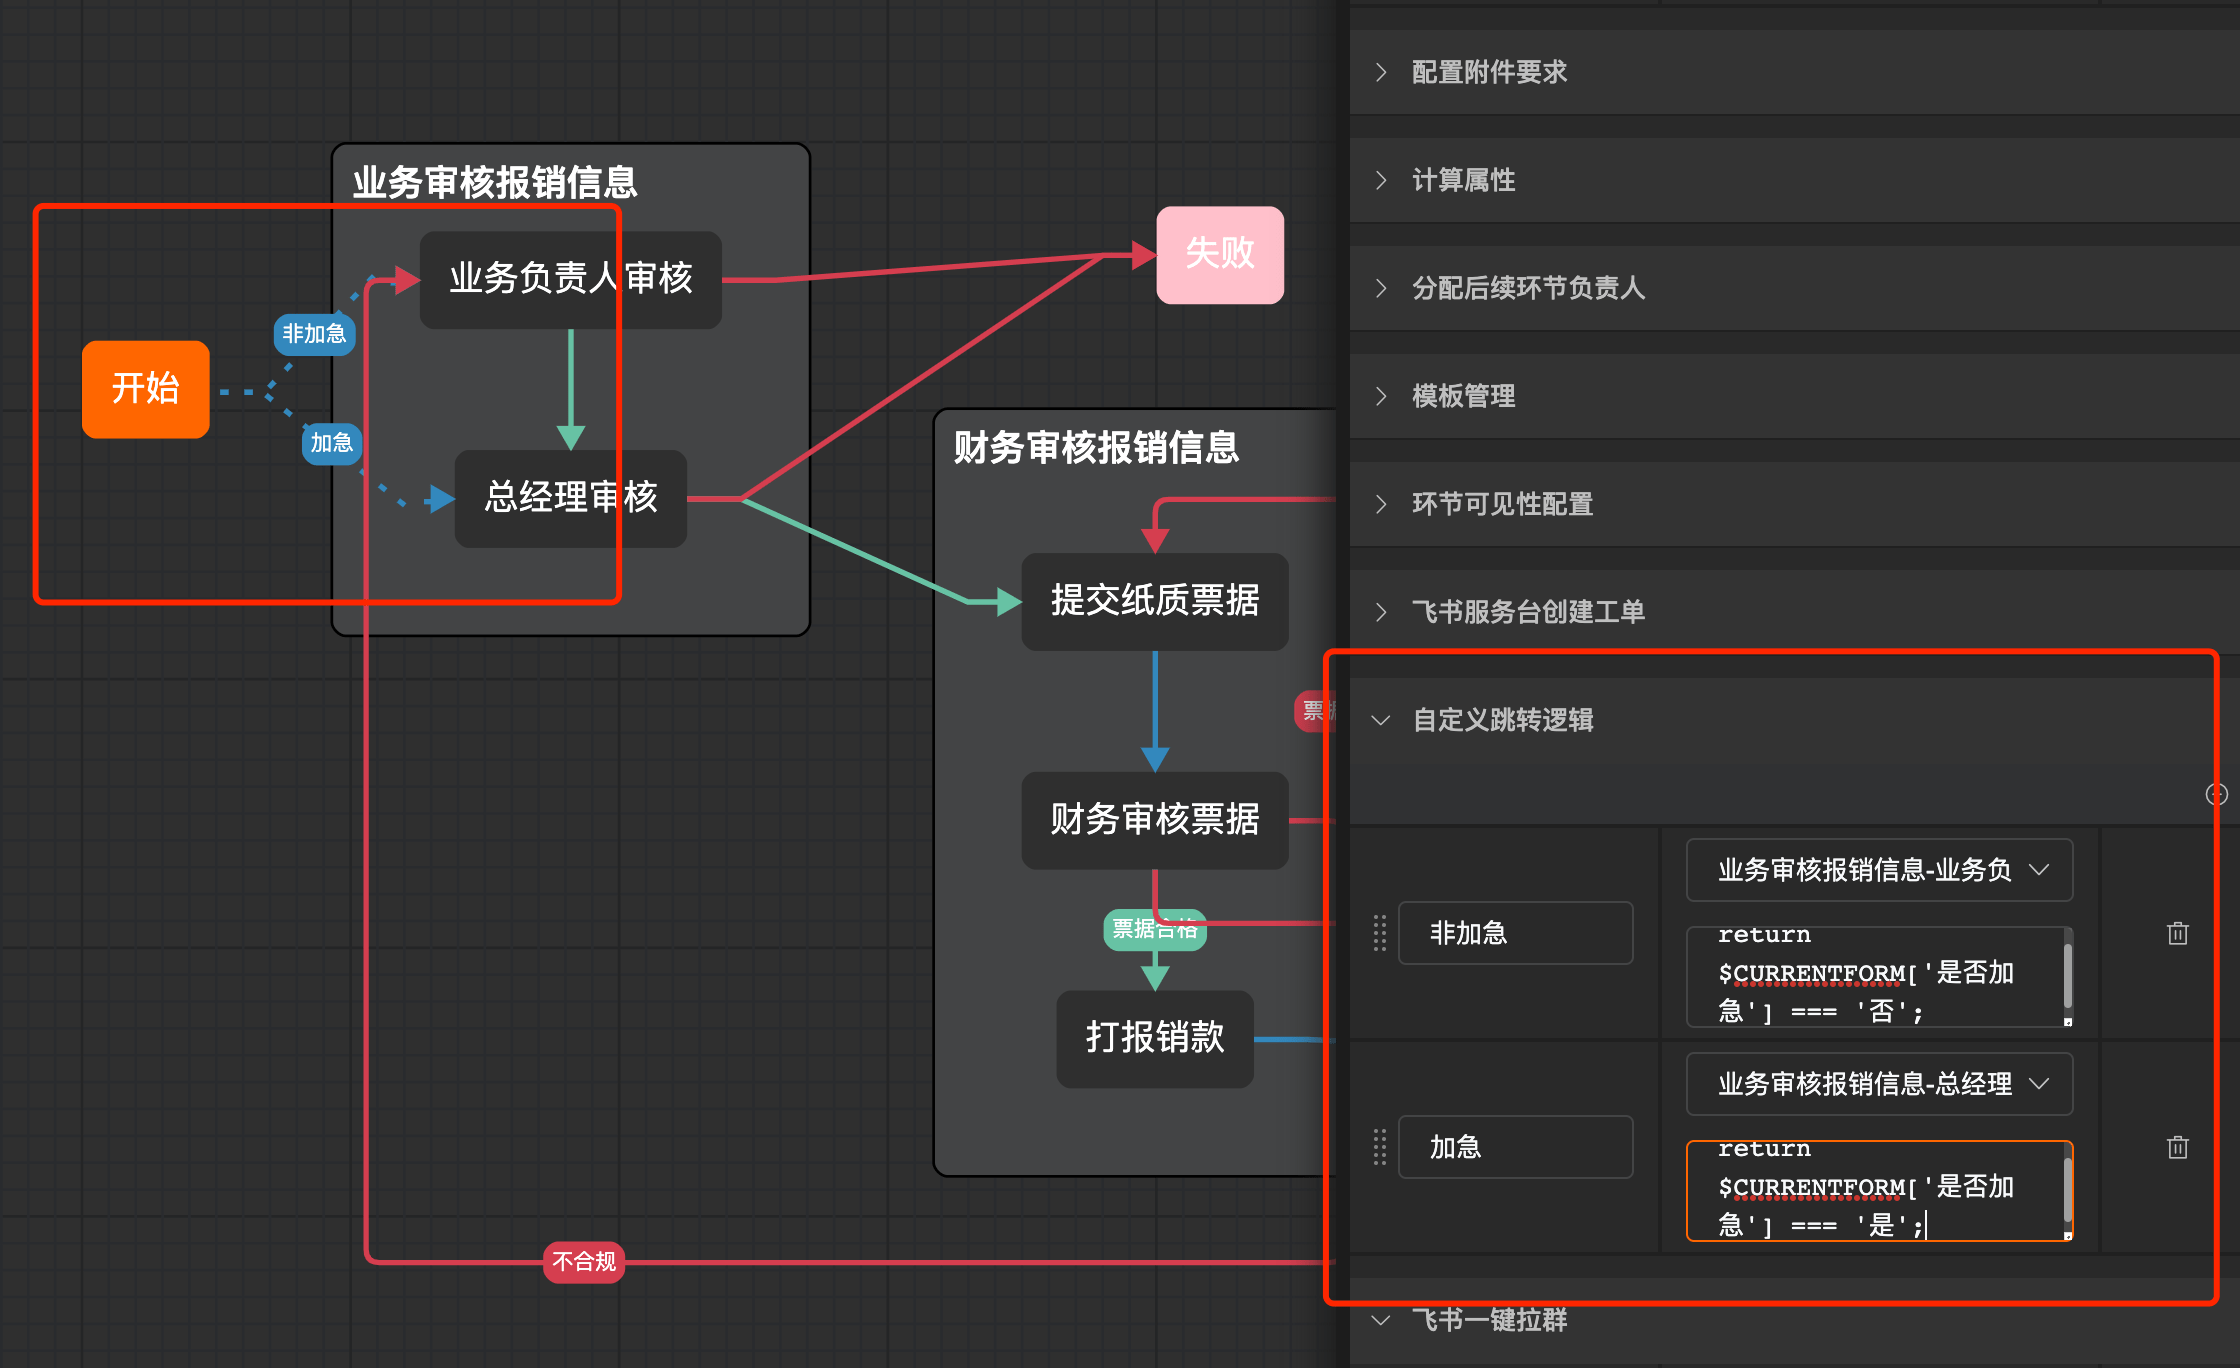This screenshot has height=1368, width=2240.
Task: Expand the 飞书服务台创建工单 section
Action: click(x=1794, y=612)
